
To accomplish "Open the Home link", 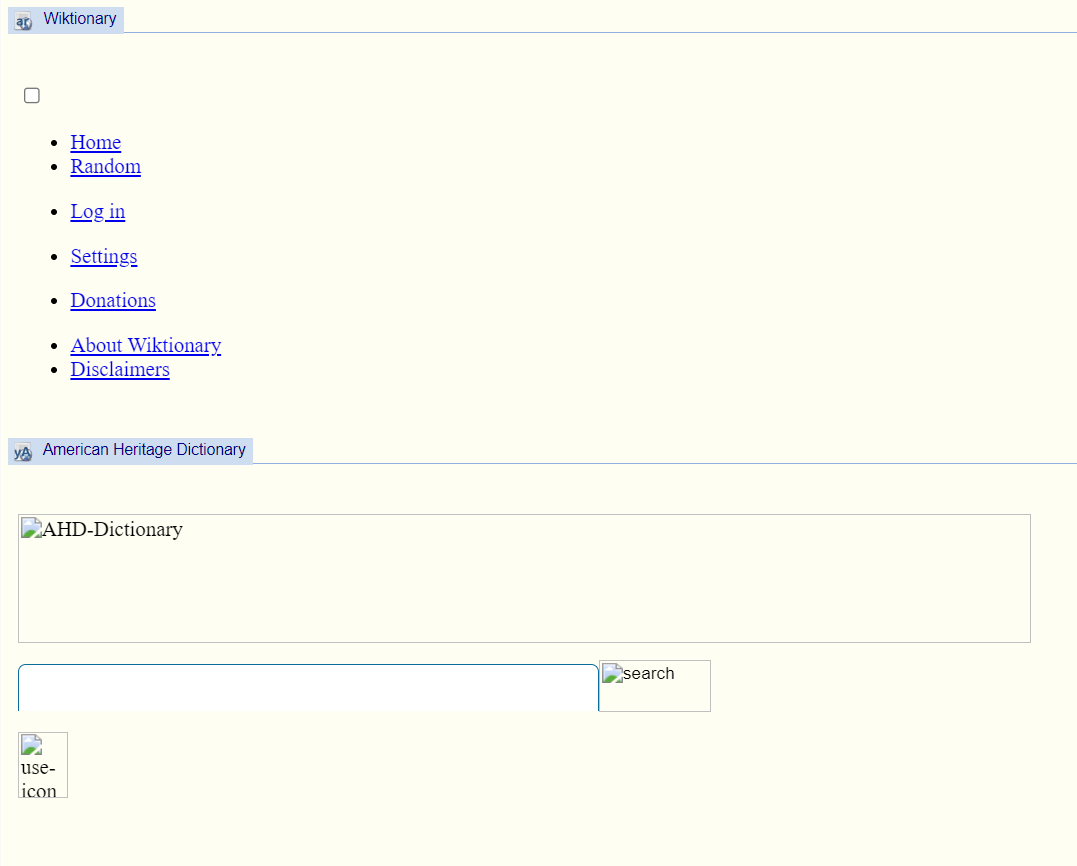I will click(x=95, y=142).
